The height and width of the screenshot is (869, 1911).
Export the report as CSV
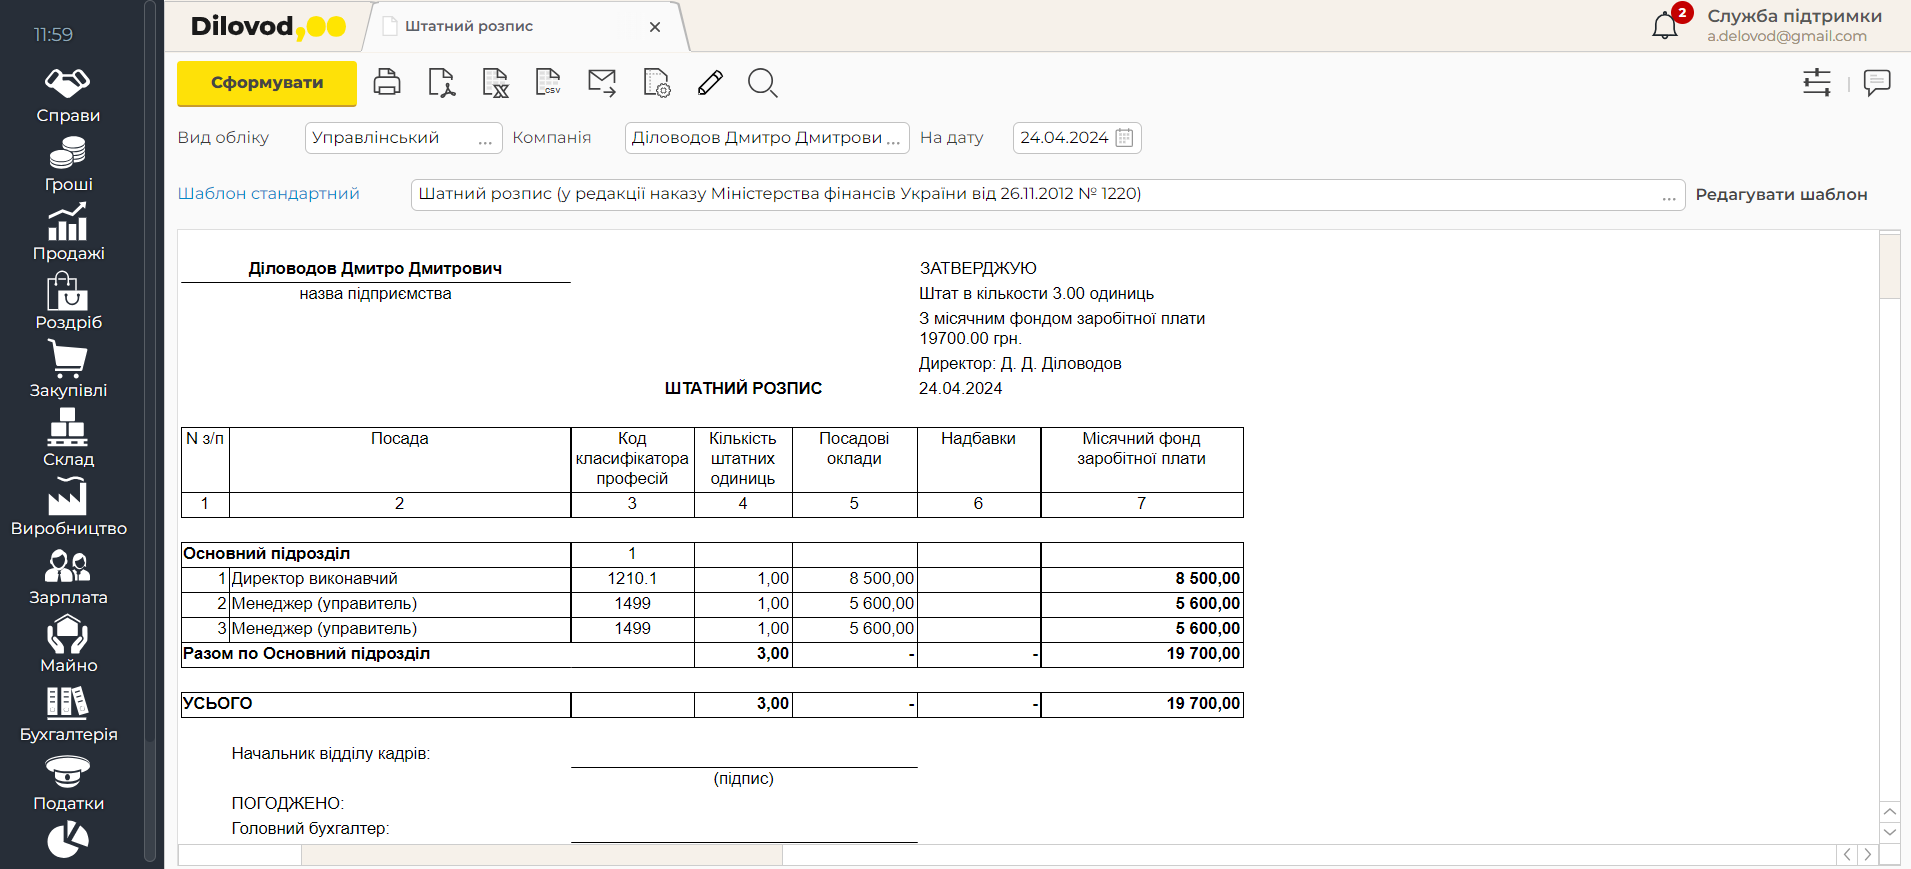coord(548,82)
